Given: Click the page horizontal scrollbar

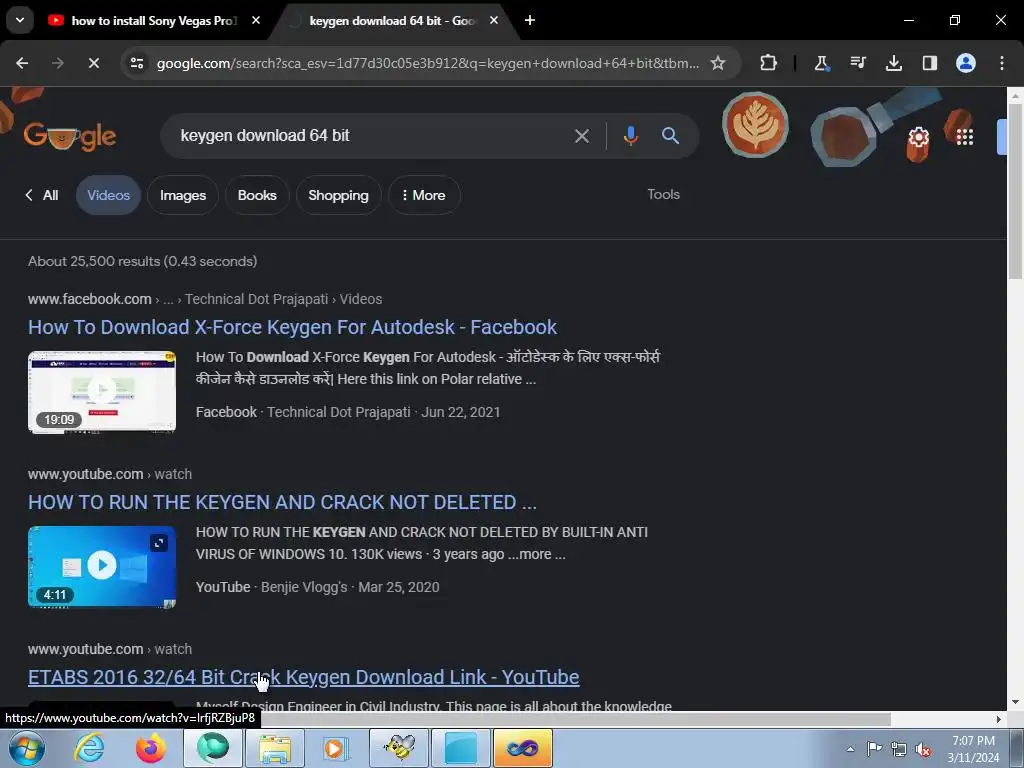Looking at the screenshot, I should 577,718.
